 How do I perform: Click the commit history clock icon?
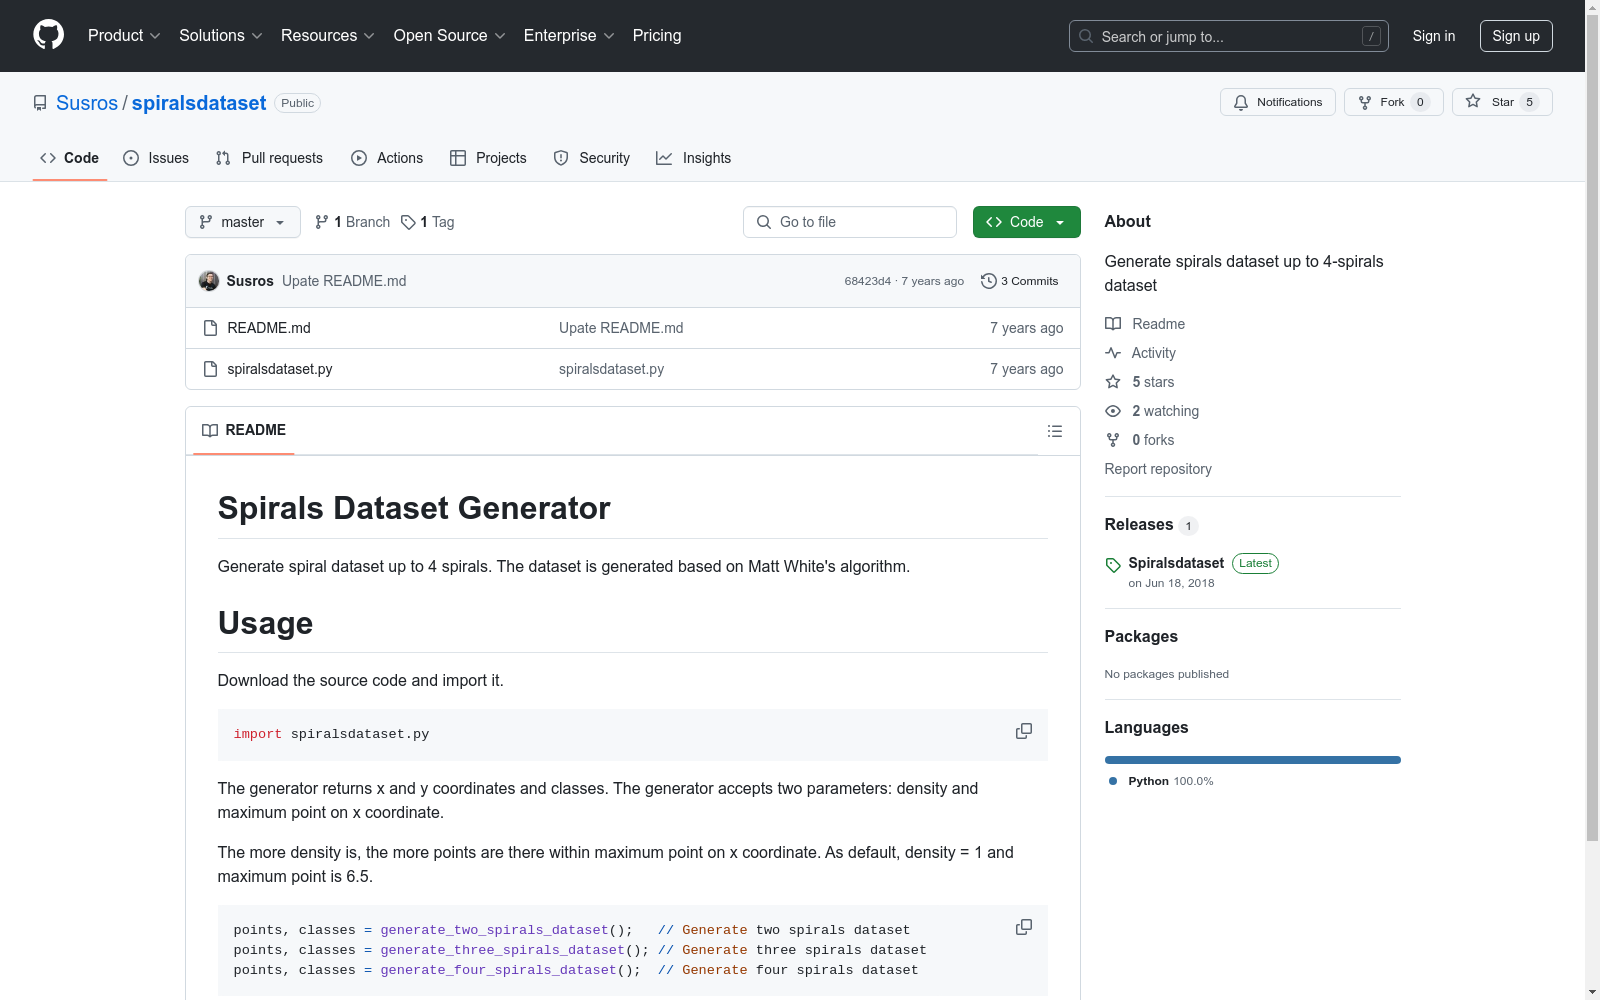pos(989,281)
